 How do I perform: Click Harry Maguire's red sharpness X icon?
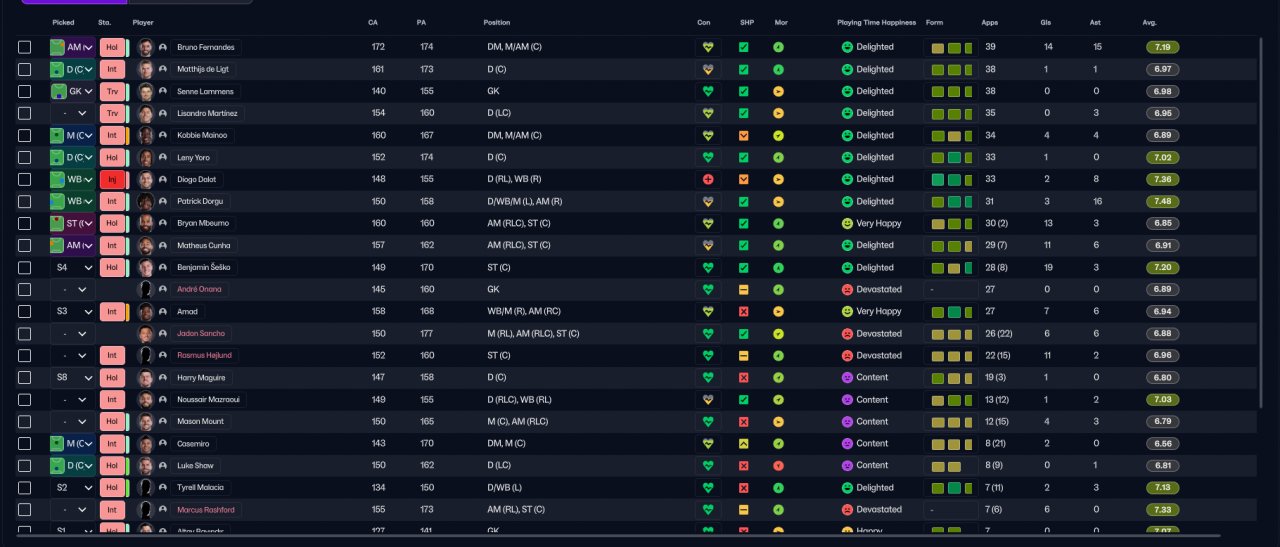point(743,377)
